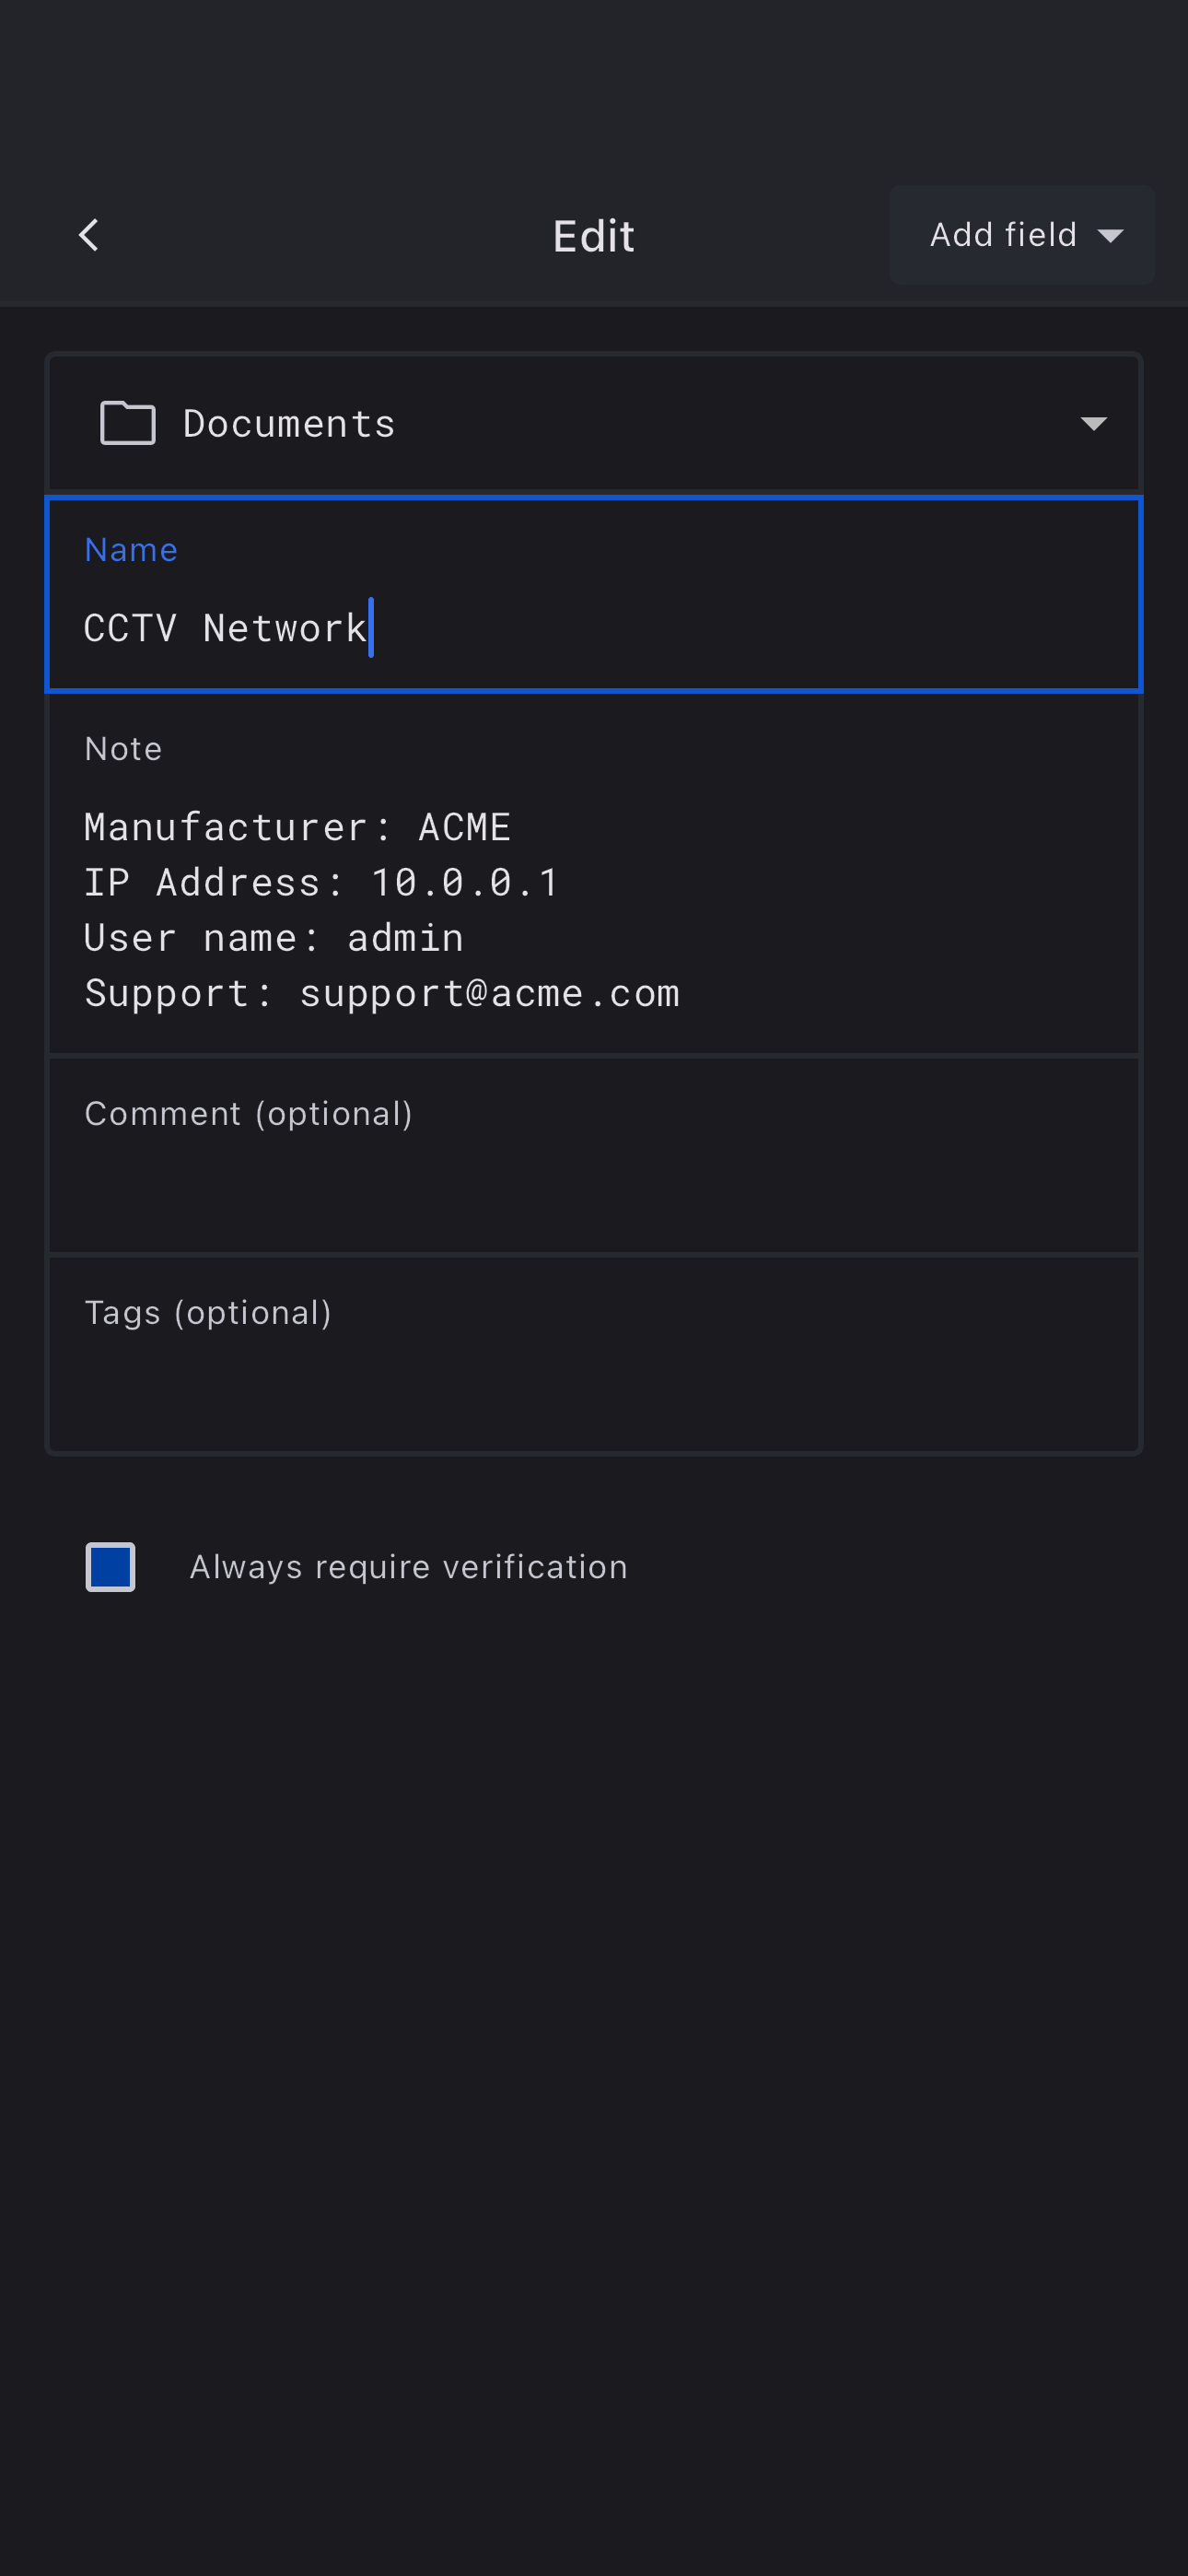This screenshot has height=2576, width=1188.
Task: Click the word "Network" in the Name field
Action: click(x=285, y=629)
